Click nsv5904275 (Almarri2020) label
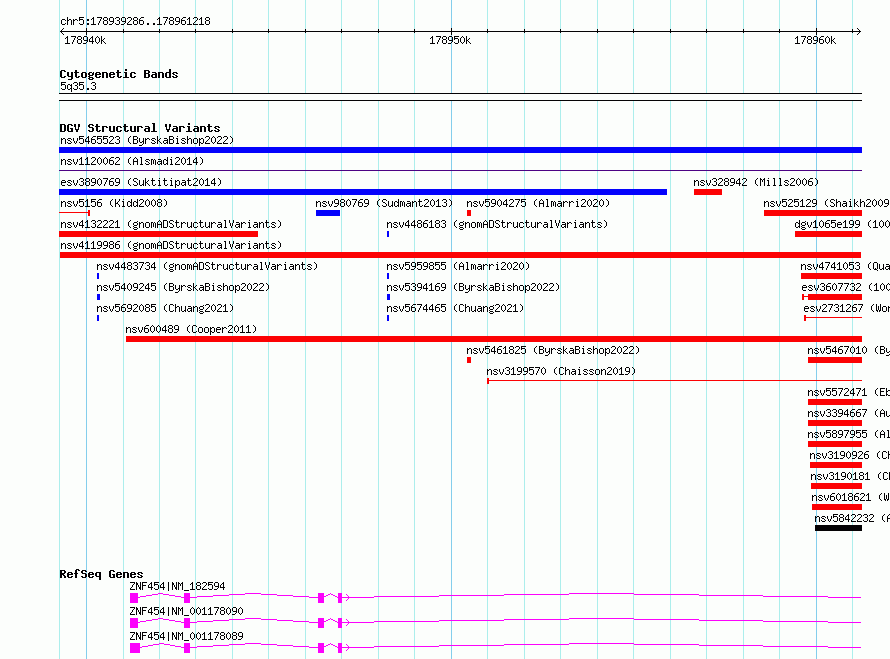This screenshot has height=659, width=890. (538, 203)
